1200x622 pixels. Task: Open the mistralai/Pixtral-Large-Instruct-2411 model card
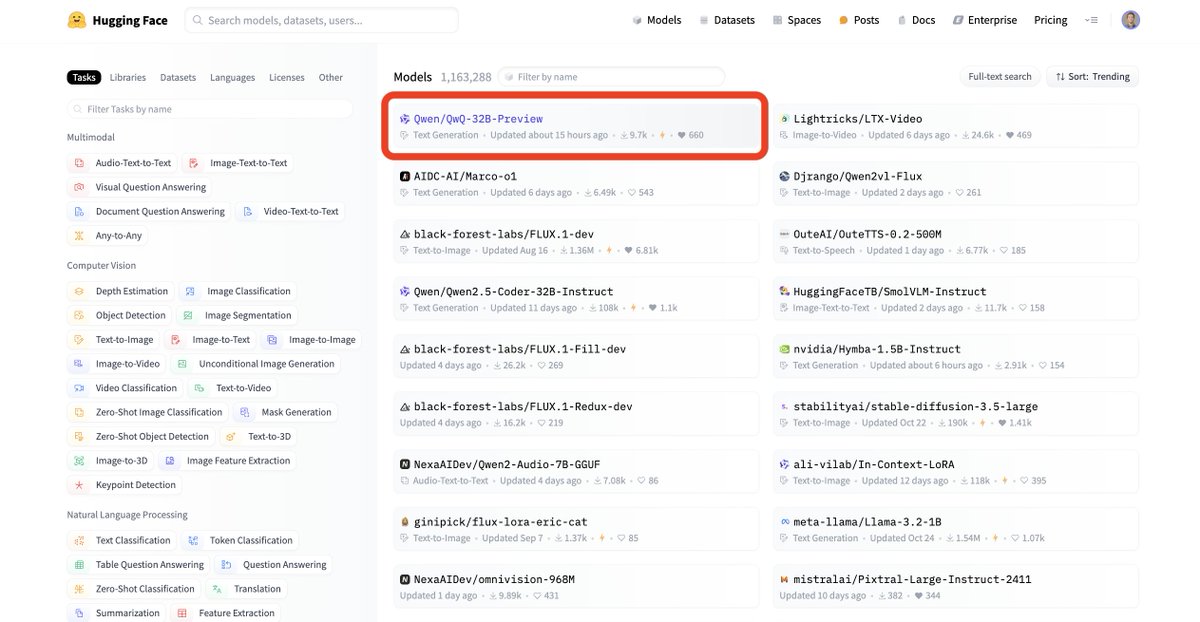pyautogui.click(x=956, y=587)
